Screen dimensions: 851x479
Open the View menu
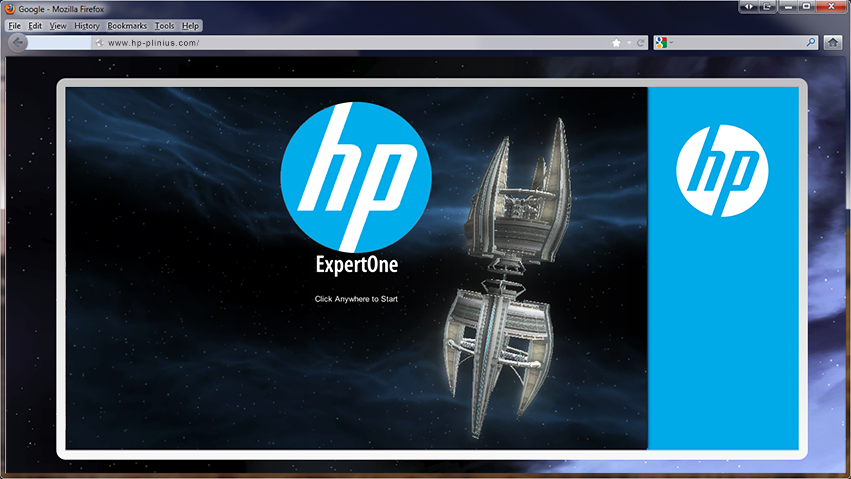coord(58,25)
